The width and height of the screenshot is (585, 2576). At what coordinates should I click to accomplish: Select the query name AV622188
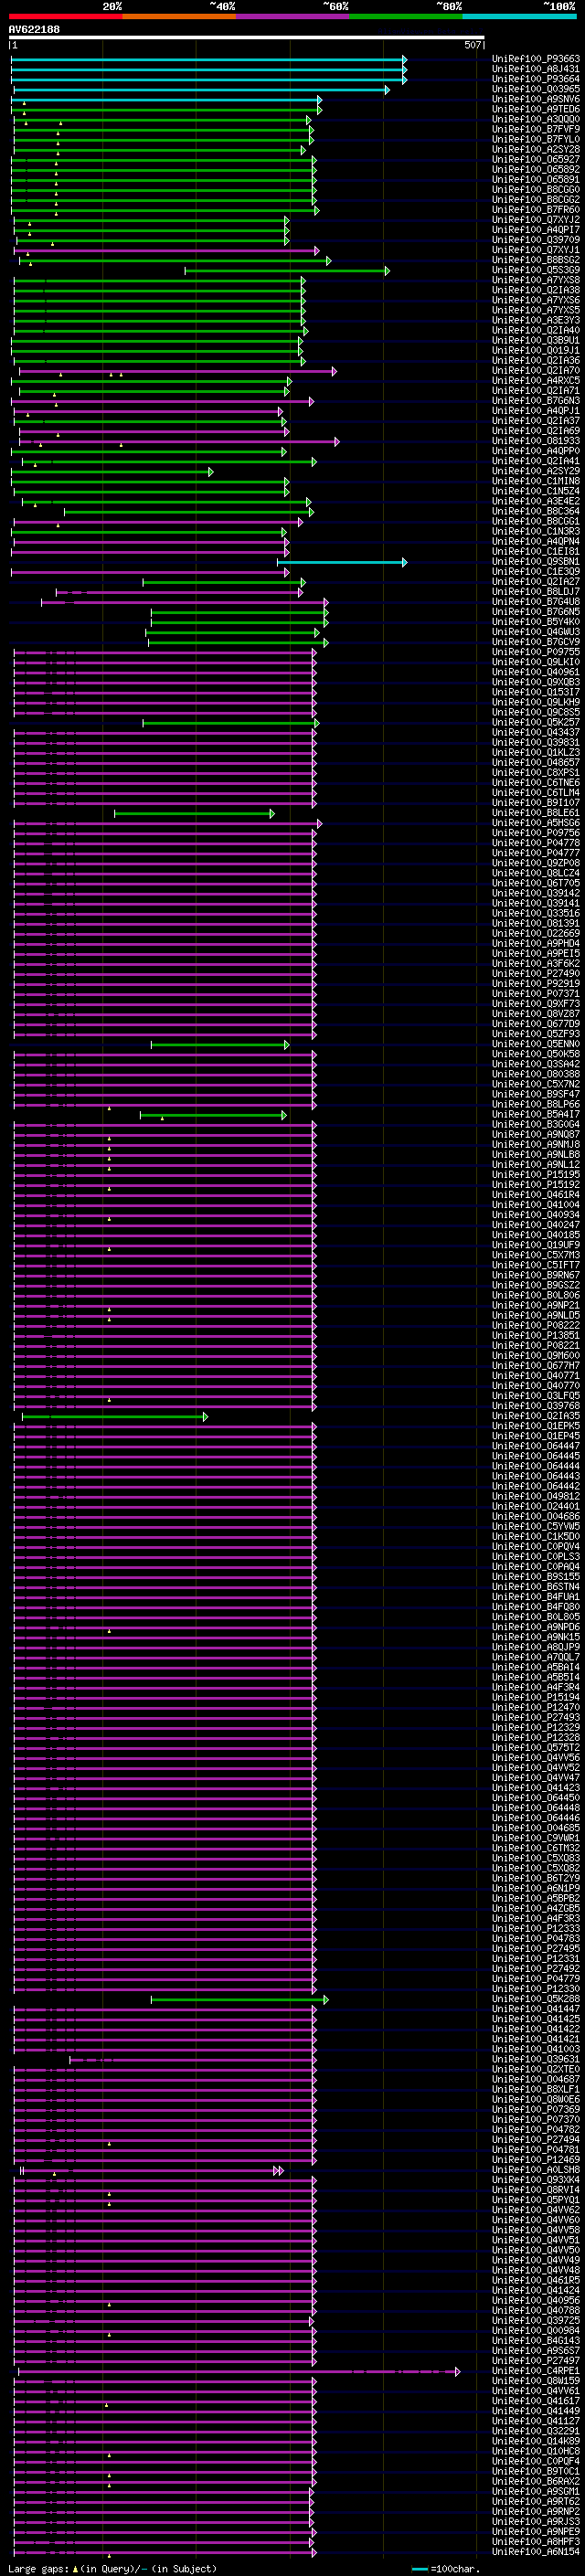34,29
